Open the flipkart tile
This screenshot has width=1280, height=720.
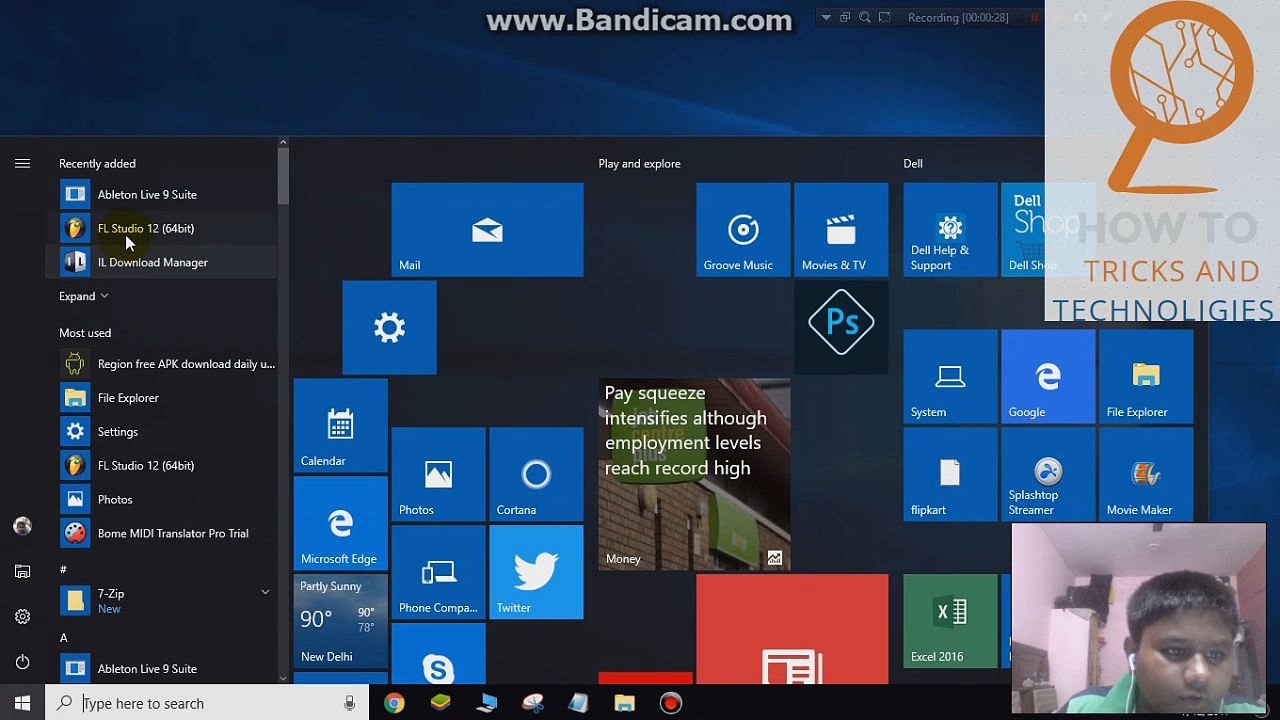pos(950,474)
